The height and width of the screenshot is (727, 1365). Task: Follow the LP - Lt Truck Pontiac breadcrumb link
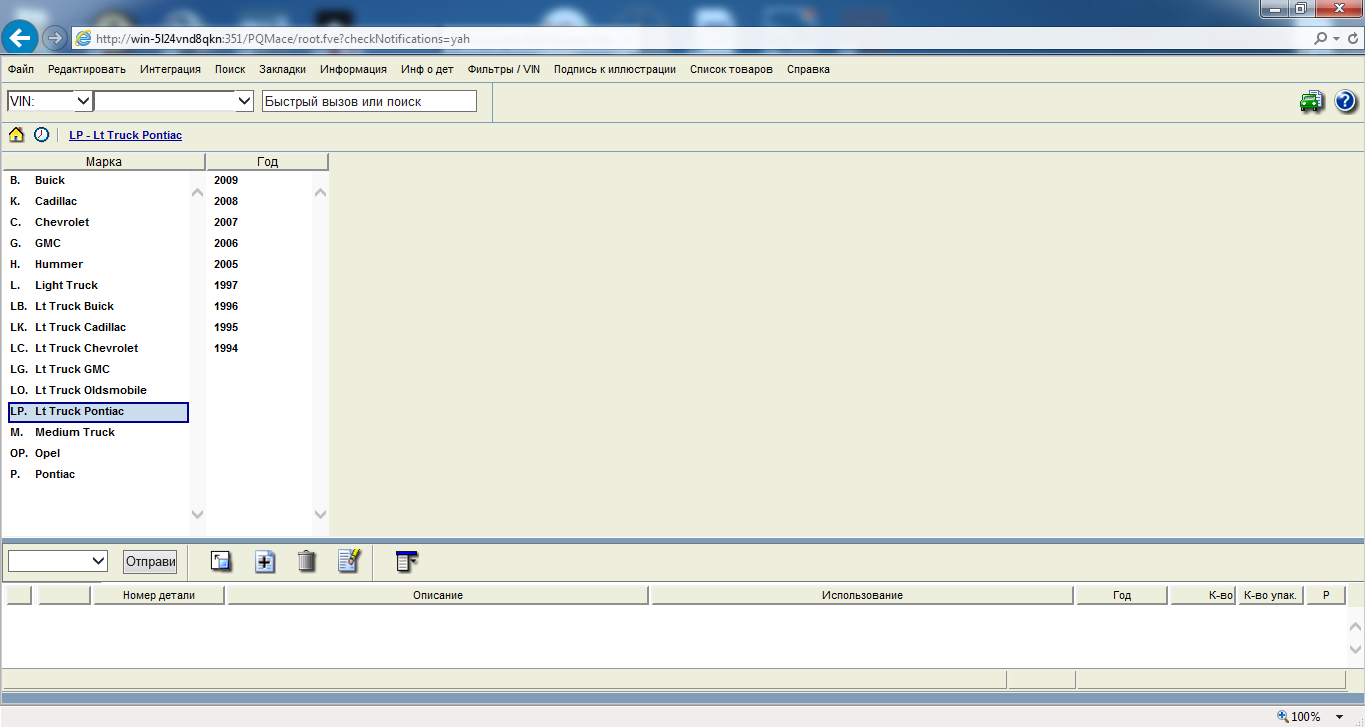point(126,135)
